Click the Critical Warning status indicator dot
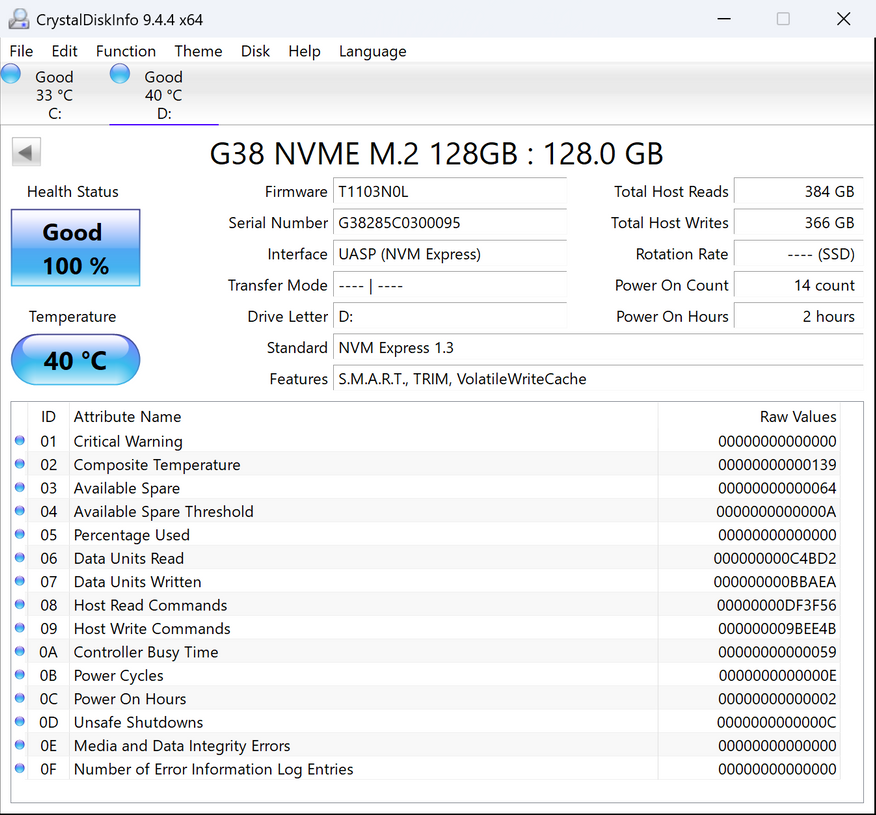 pos(20,441)
